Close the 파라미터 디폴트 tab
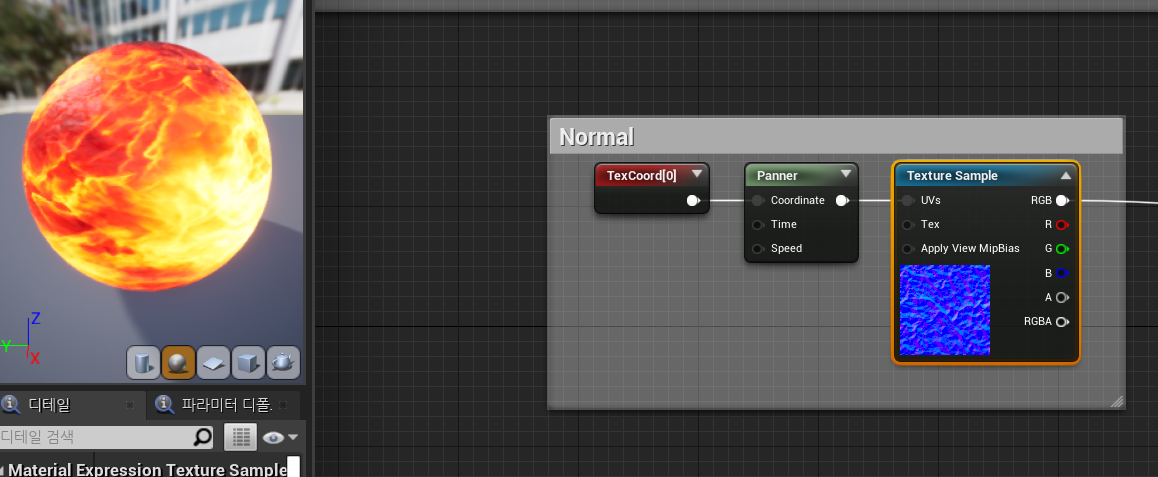 point(283,405)
